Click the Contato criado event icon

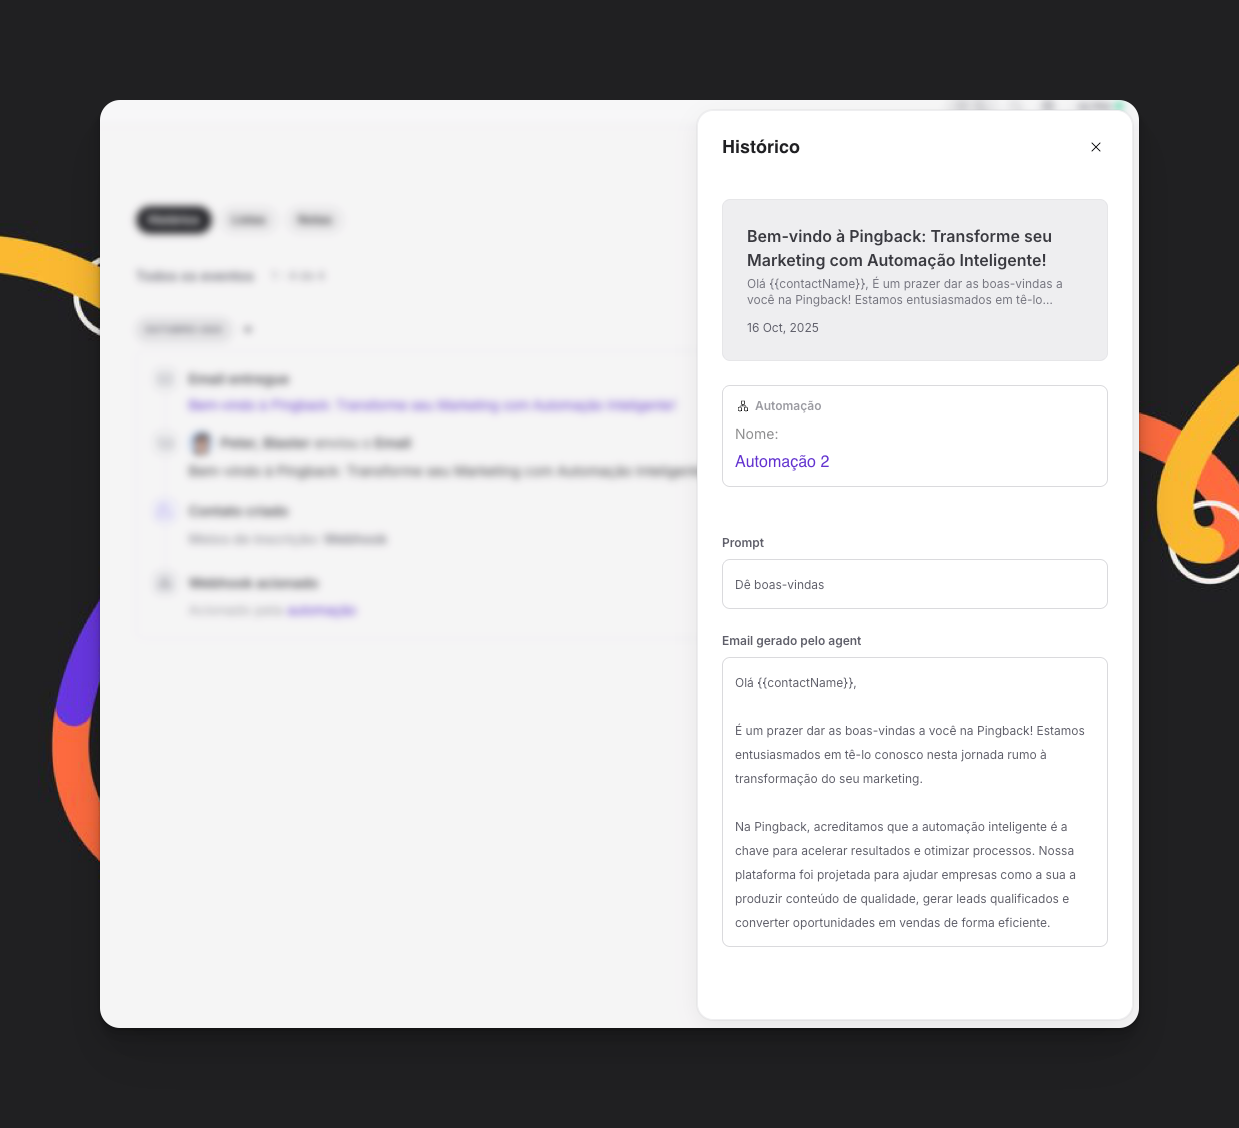165,511
